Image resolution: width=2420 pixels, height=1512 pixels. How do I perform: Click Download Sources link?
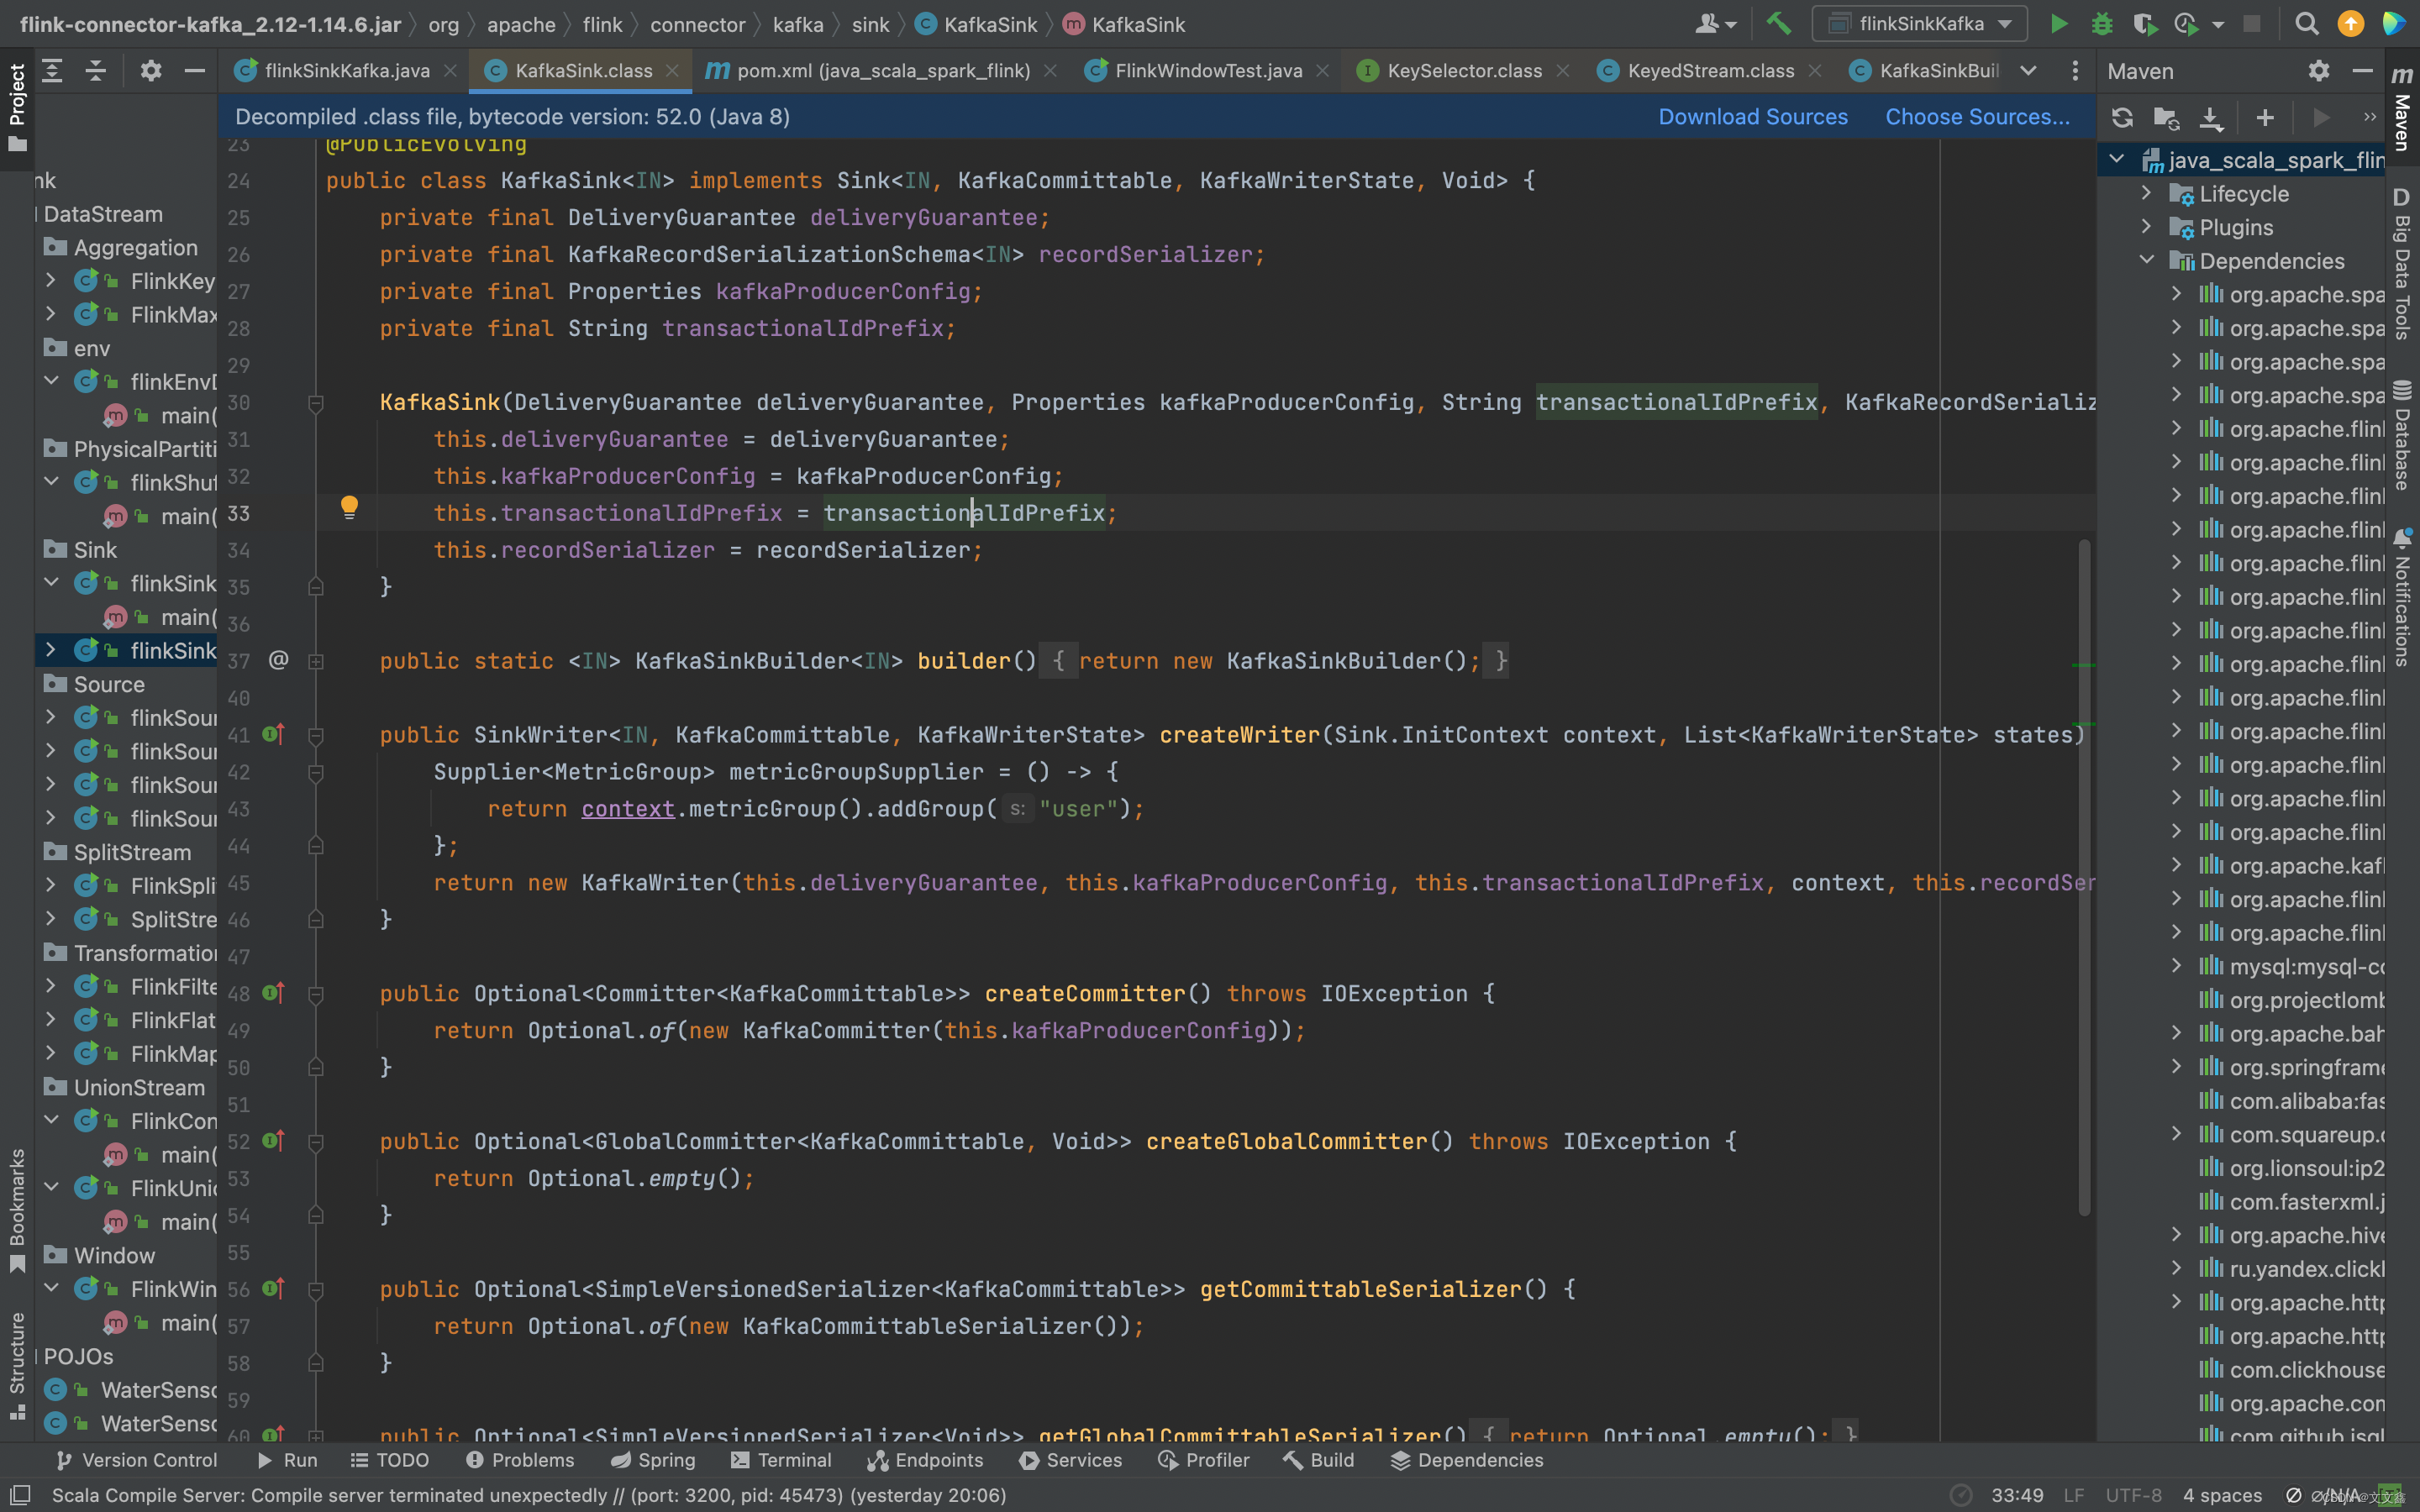1753,117
